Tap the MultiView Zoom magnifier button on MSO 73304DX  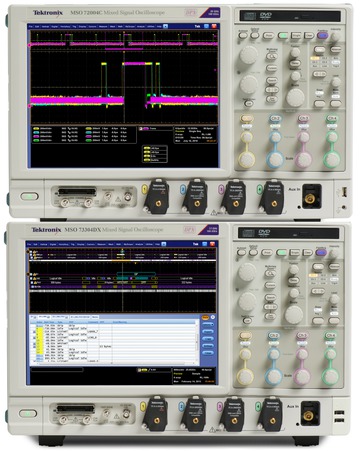[270, 274]
